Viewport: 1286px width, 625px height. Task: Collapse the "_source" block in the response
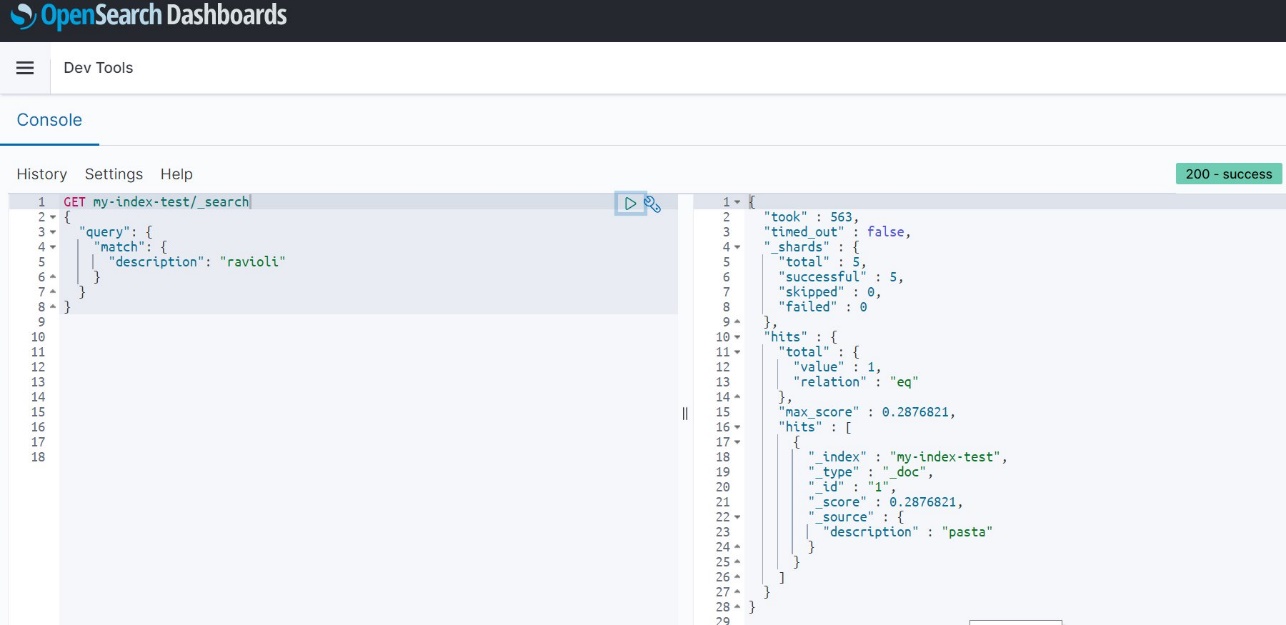[738, 517]
